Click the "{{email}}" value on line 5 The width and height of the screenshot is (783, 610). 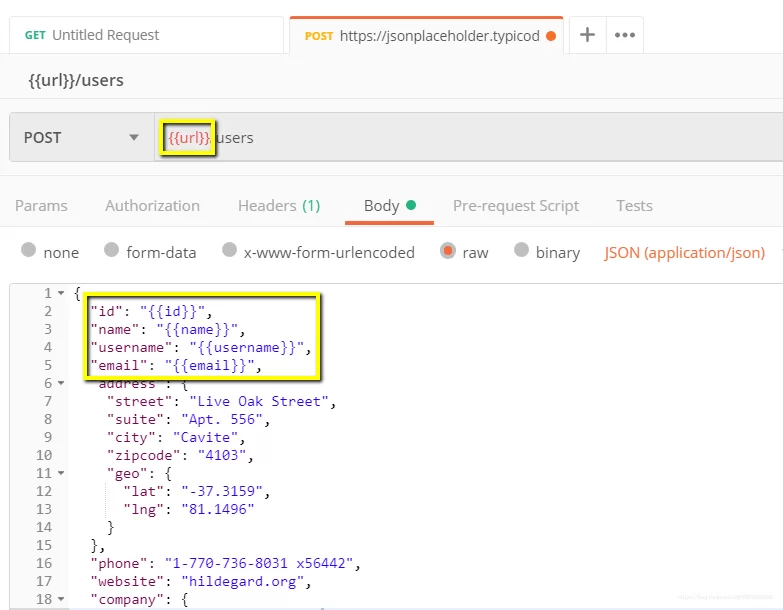[210, 365]
